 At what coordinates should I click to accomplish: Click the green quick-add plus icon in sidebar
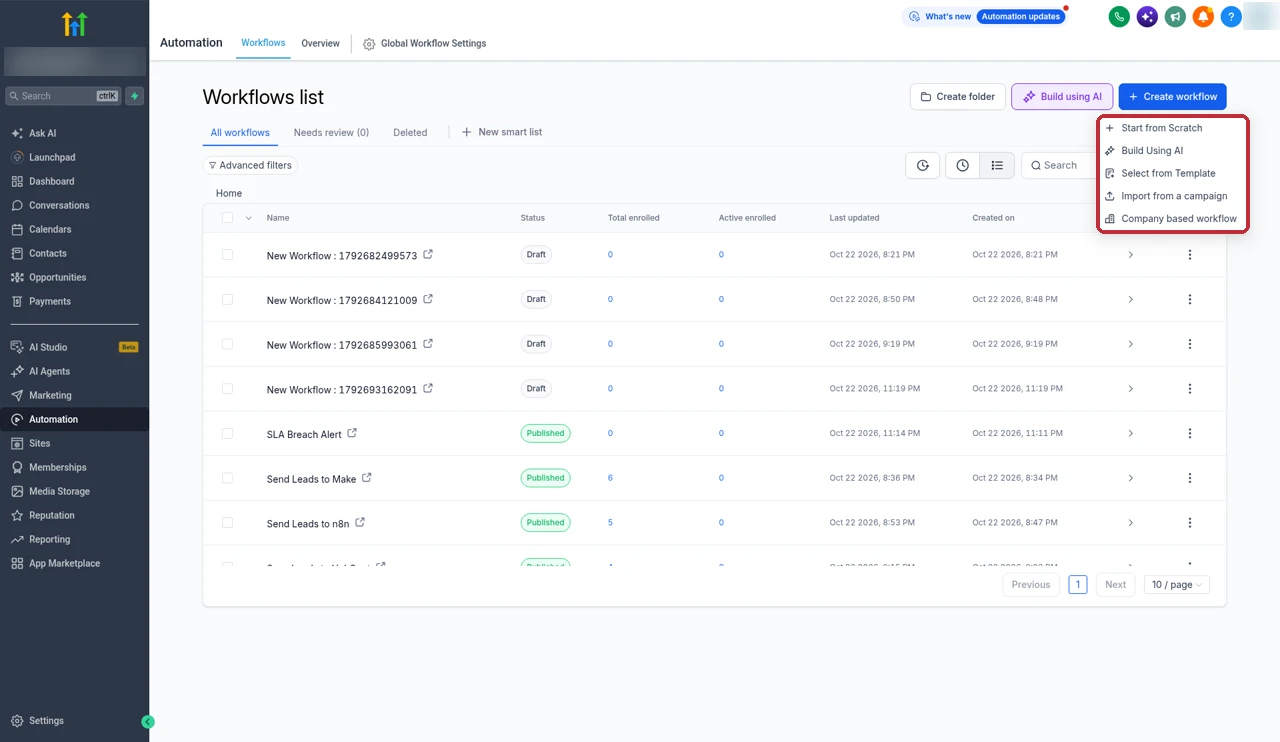[135, 96]
